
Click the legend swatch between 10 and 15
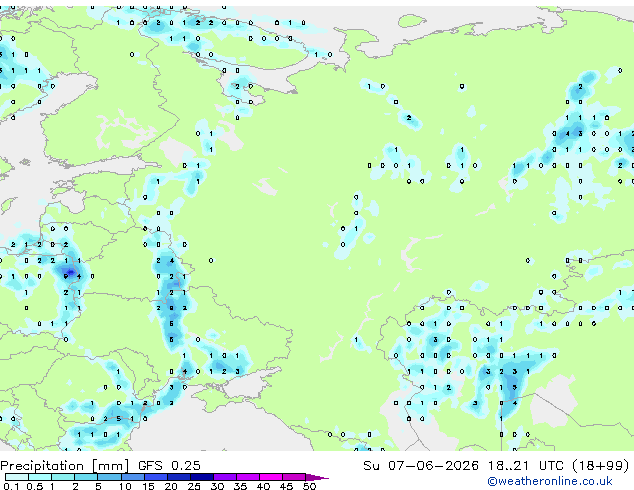click(x=133, y=477)
